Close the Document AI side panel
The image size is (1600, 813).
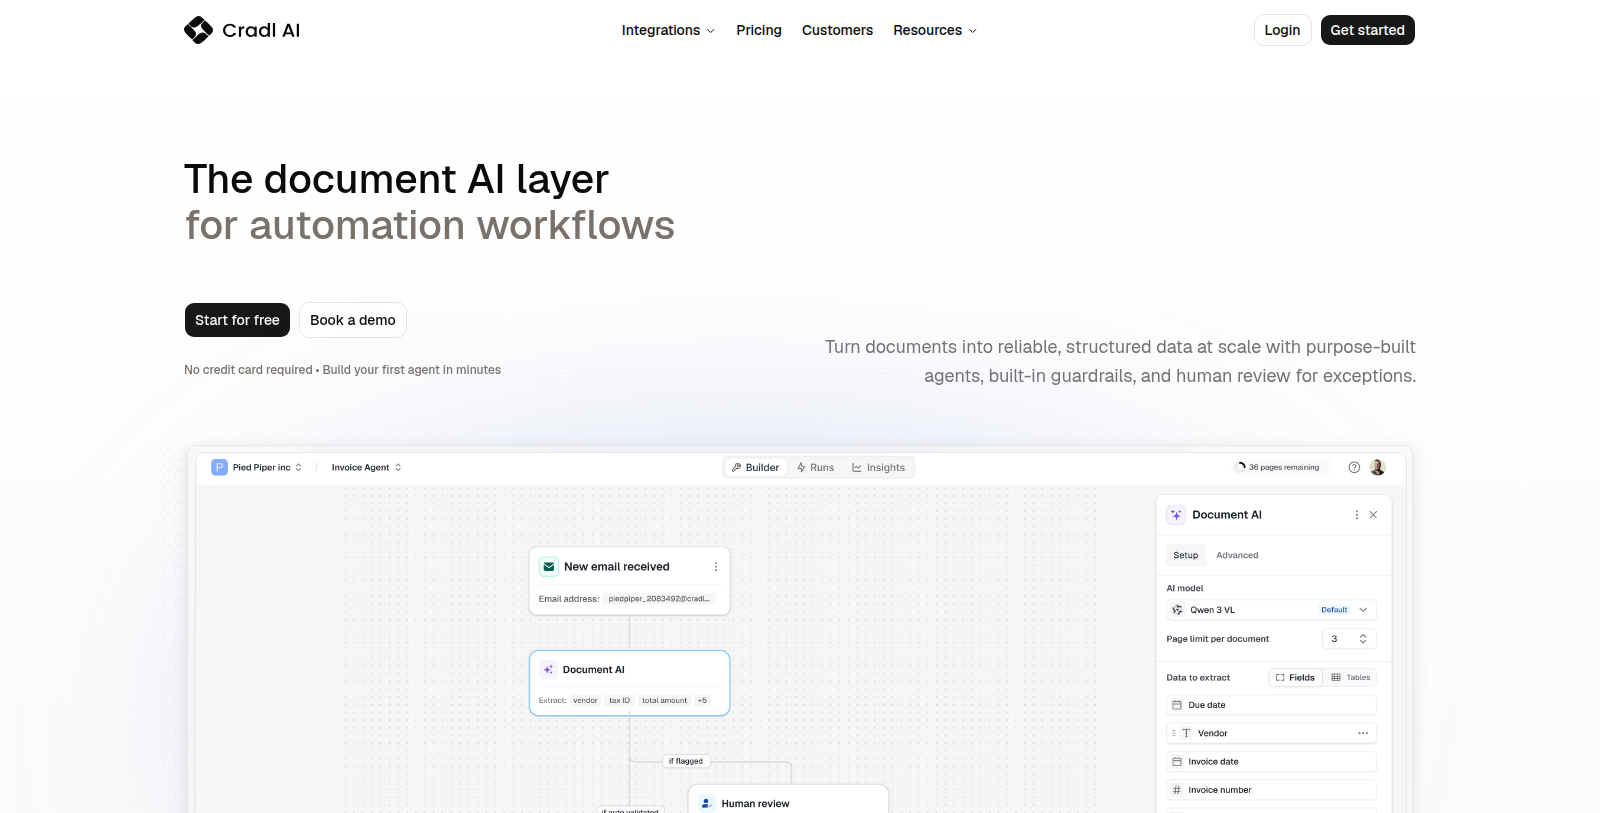point(1373,515)
